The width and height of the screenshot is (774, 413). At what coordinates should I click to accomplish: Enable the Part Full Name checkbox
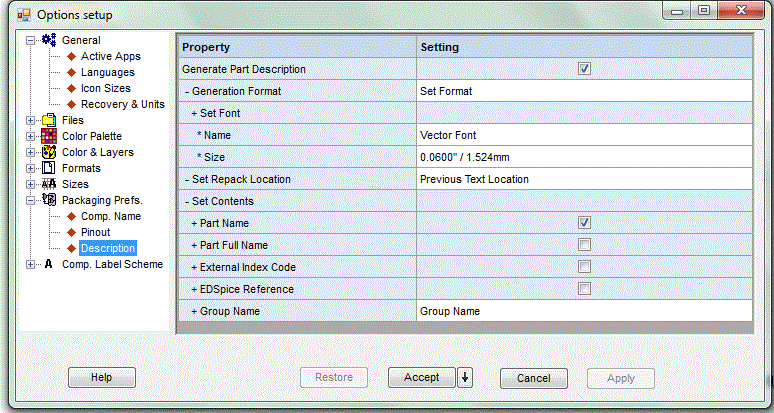pyautogui.click(x=584, y=245)
